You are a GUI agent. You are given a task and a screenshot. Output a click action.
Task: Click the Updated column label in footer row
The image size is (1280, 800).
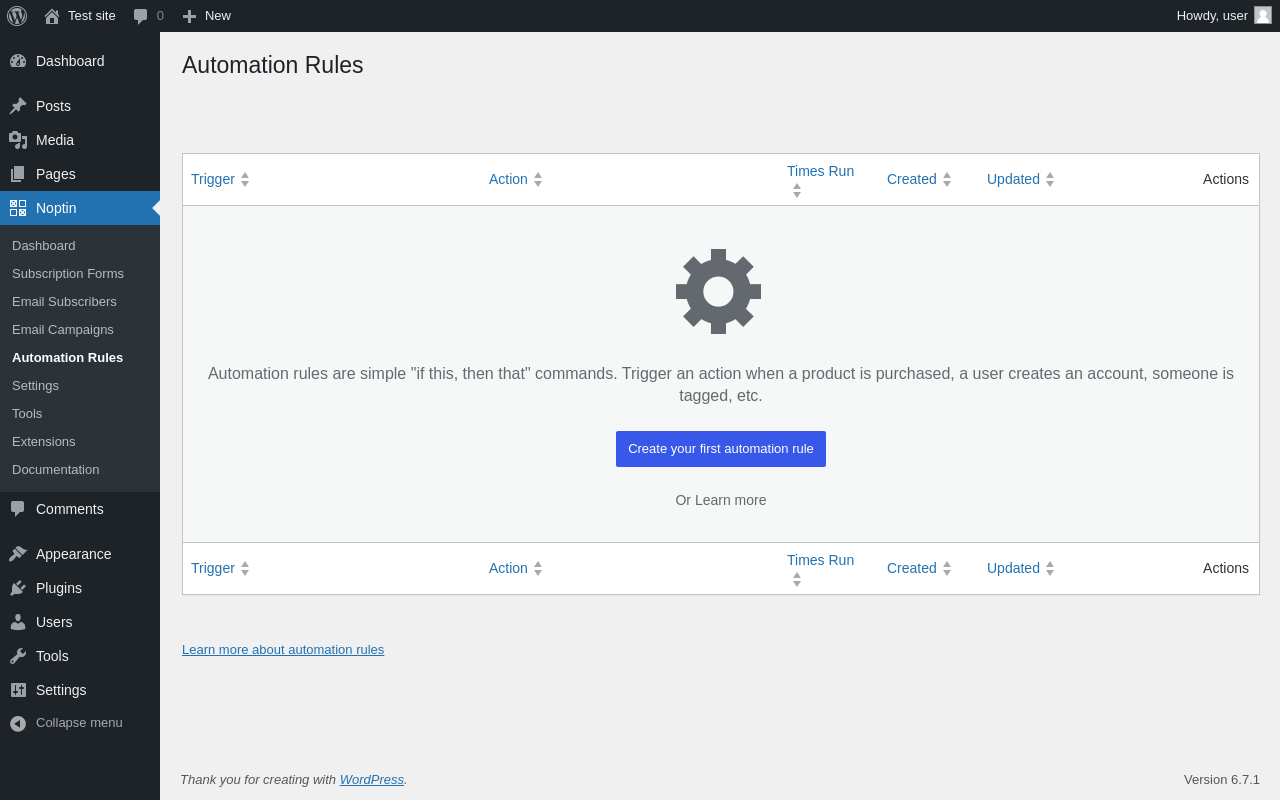coord(1013,568)
